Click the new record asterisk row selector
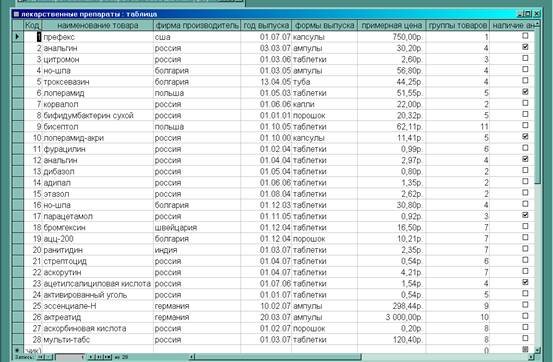The height and width of the screenshot is (362, 553). pos(18,350)
